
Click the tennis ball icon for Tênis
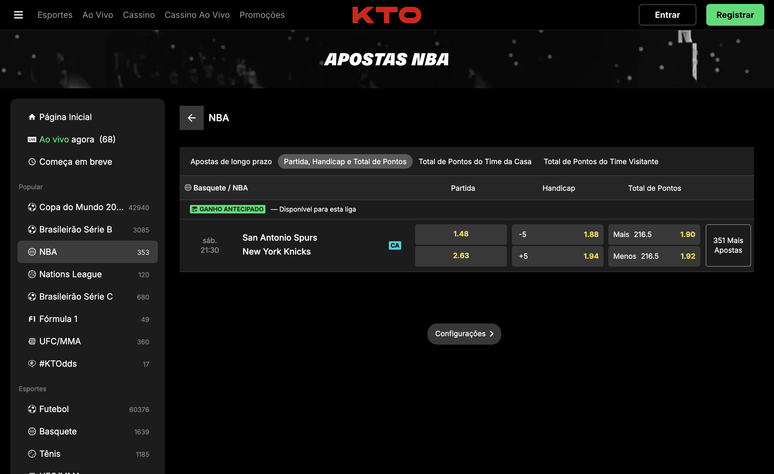32,454
